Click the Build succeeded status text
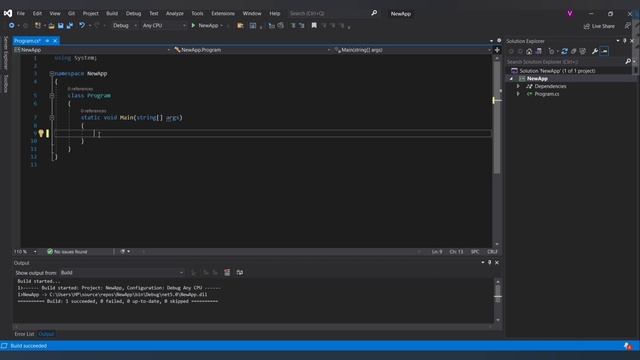 click(29, 346)
